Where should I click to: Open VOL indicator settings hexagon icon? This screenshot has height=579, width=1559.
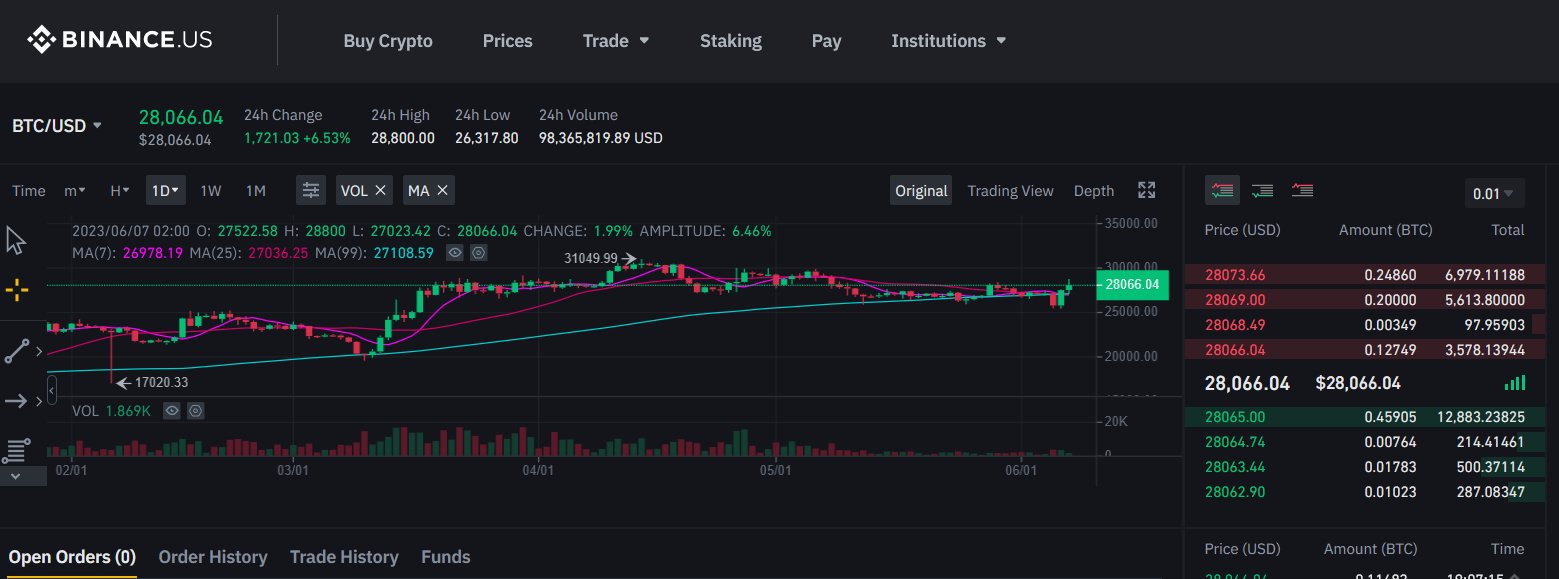point(195,410)
